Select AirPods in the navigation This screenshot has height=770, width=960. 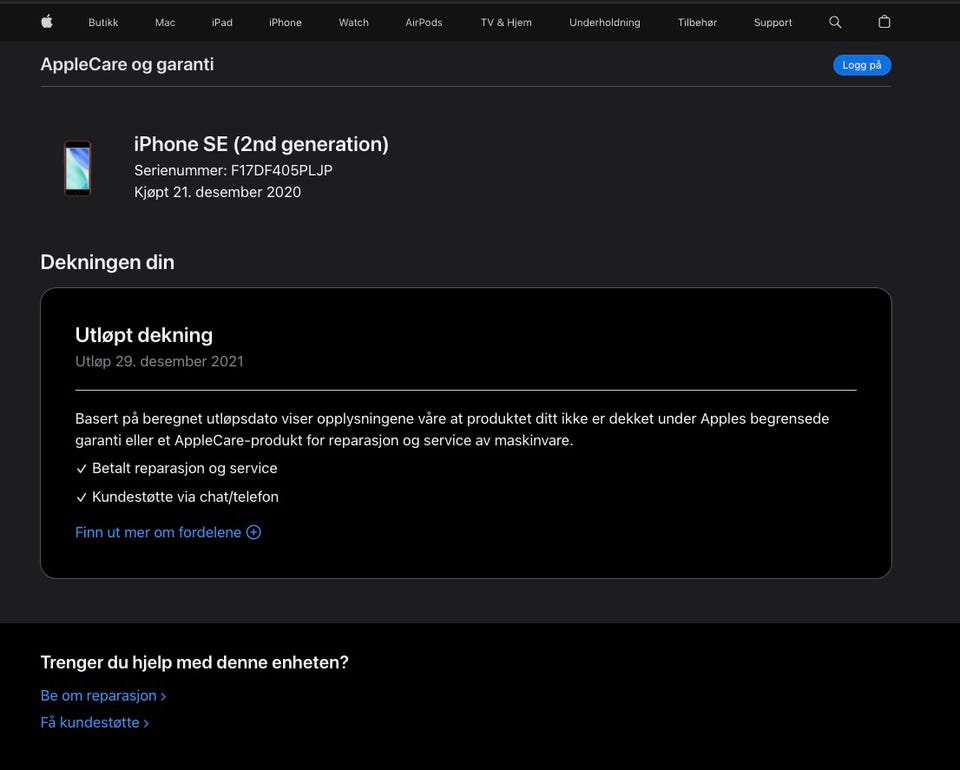pos(423,23)
